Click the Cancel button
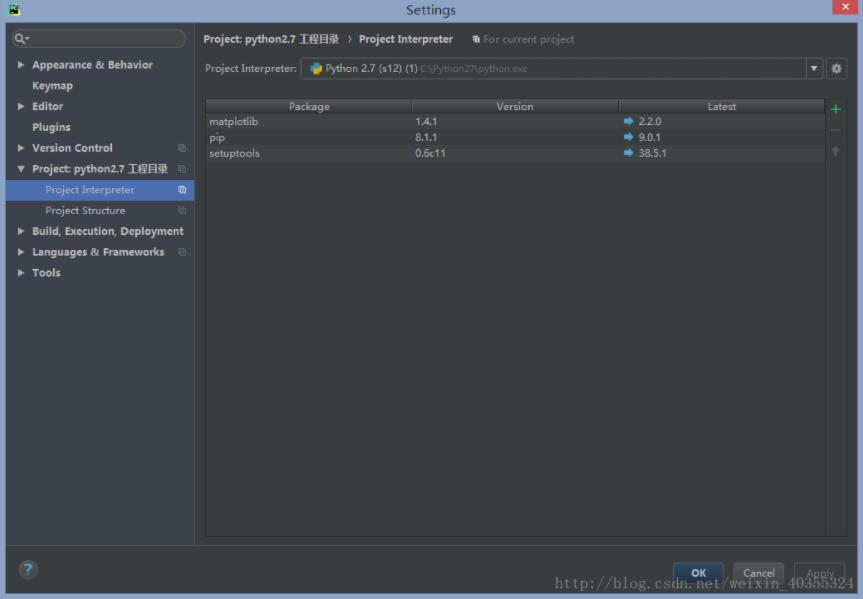The height and width of the screenshot is (599, 863). [x=758, y=572]
